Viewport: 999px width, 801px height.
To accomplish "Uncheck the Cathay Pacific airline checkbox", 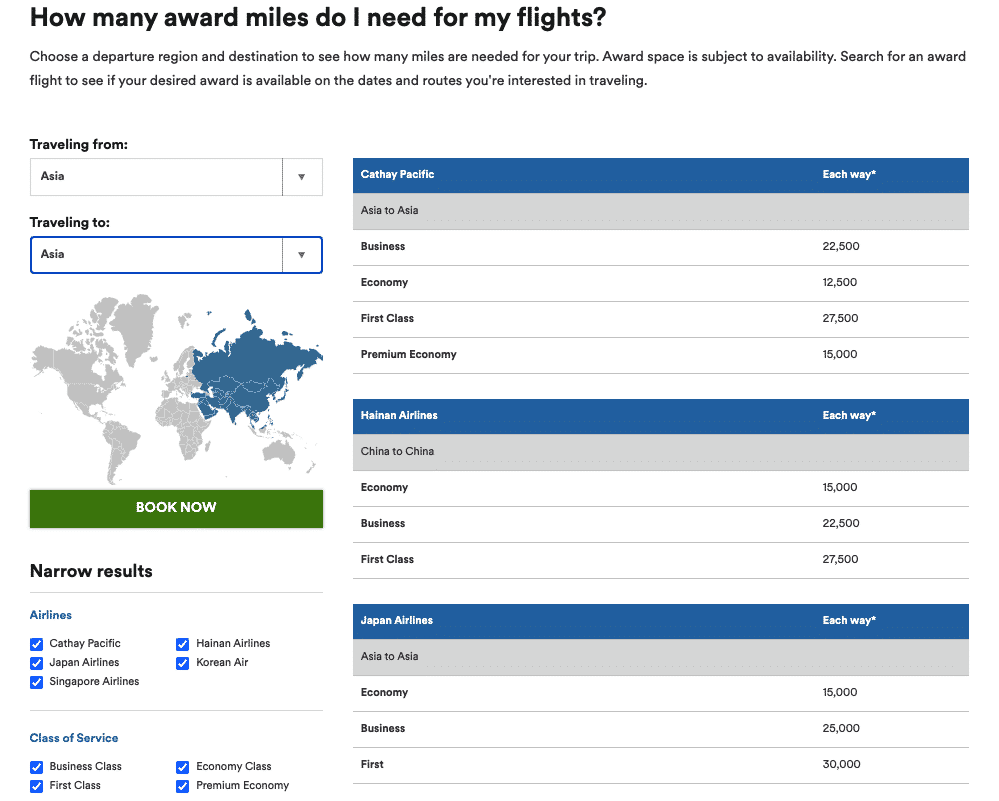I will [x=37, y=644].
